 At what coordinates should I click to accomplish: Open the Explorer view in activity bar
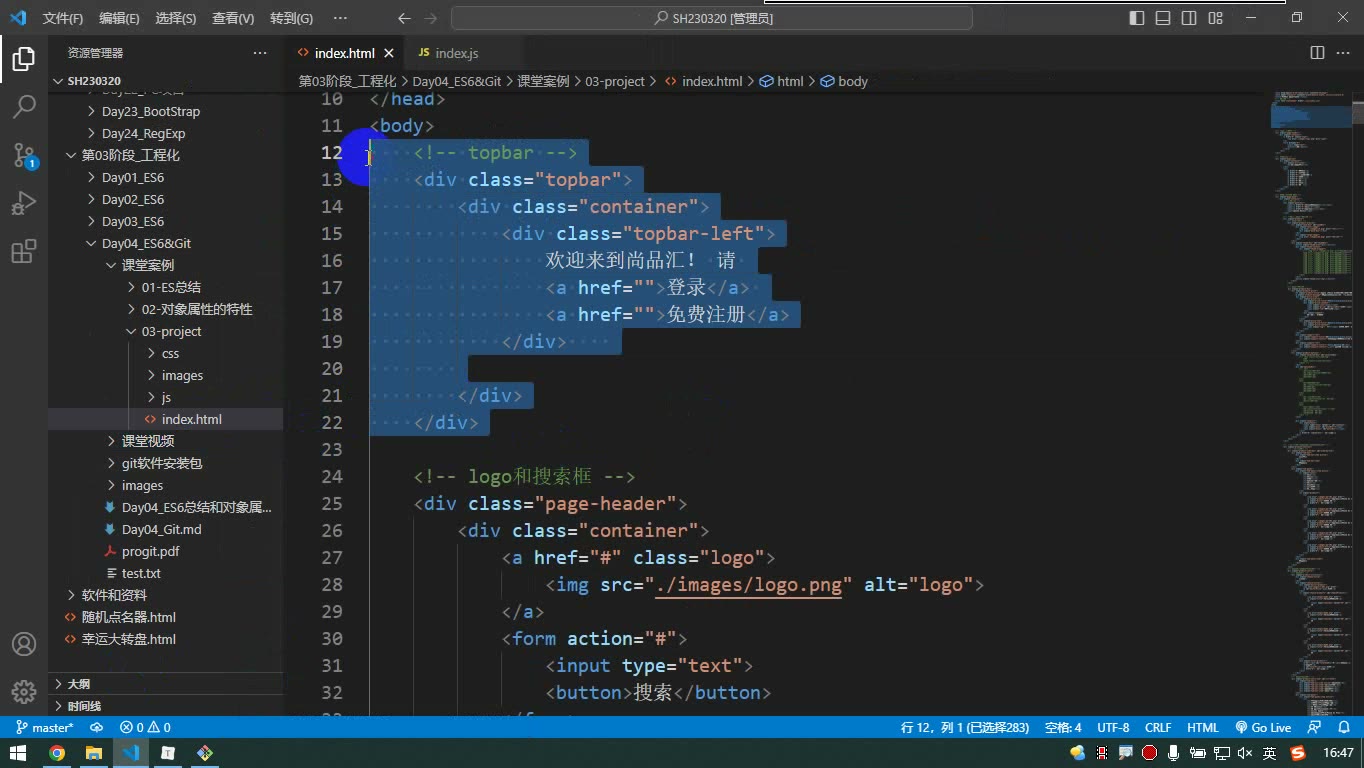(x=24, y=58)
